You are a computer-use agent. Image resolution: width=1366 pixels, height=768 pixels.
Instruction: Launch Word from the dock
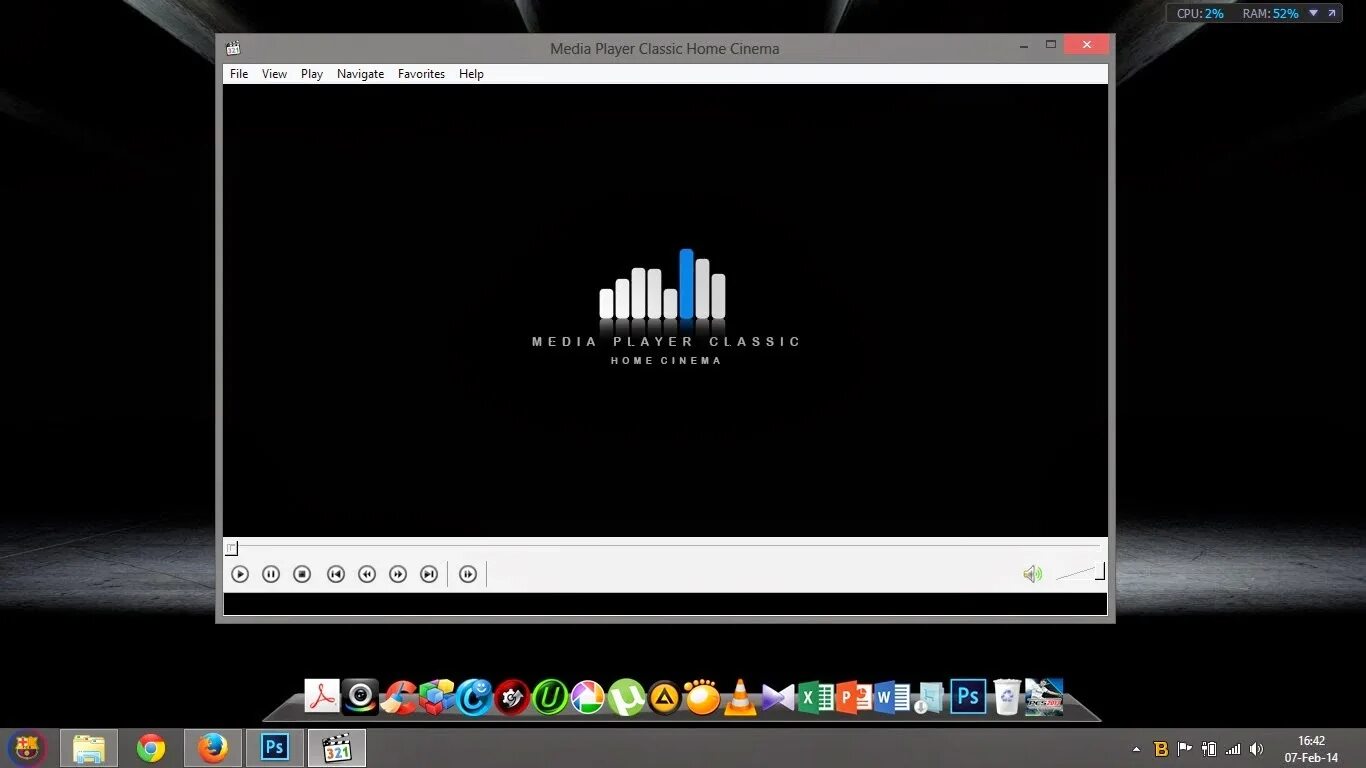(x=892, y=697)
